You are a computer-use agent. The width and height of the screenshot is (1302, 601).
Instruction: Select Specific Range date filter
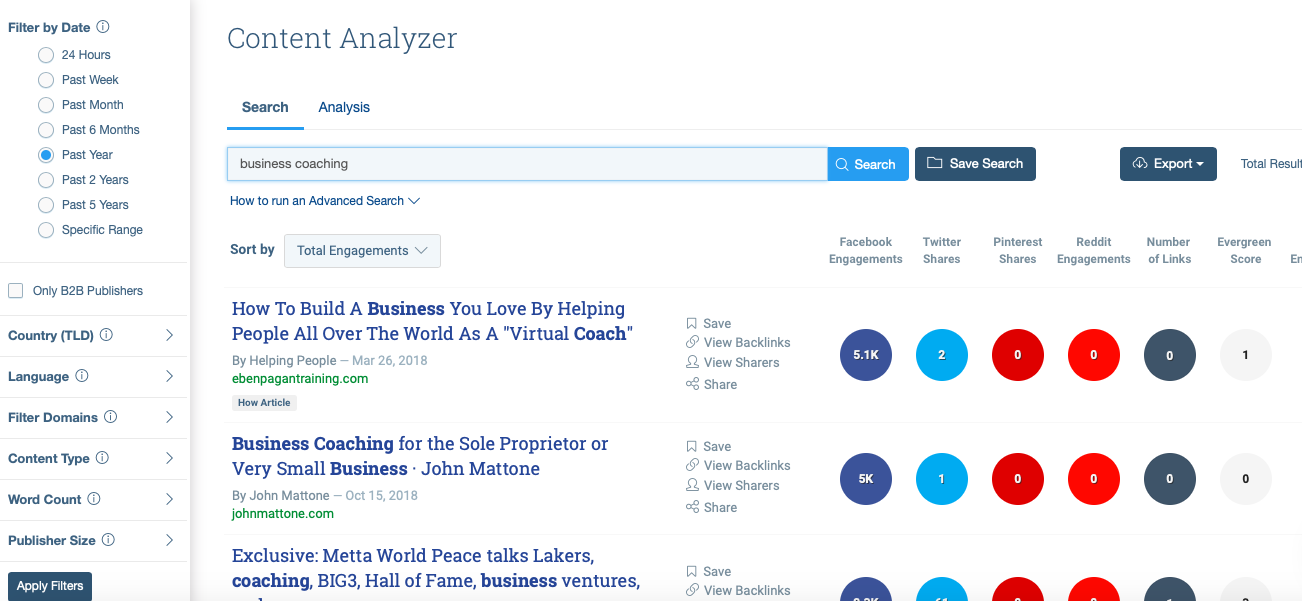point(46,230)
